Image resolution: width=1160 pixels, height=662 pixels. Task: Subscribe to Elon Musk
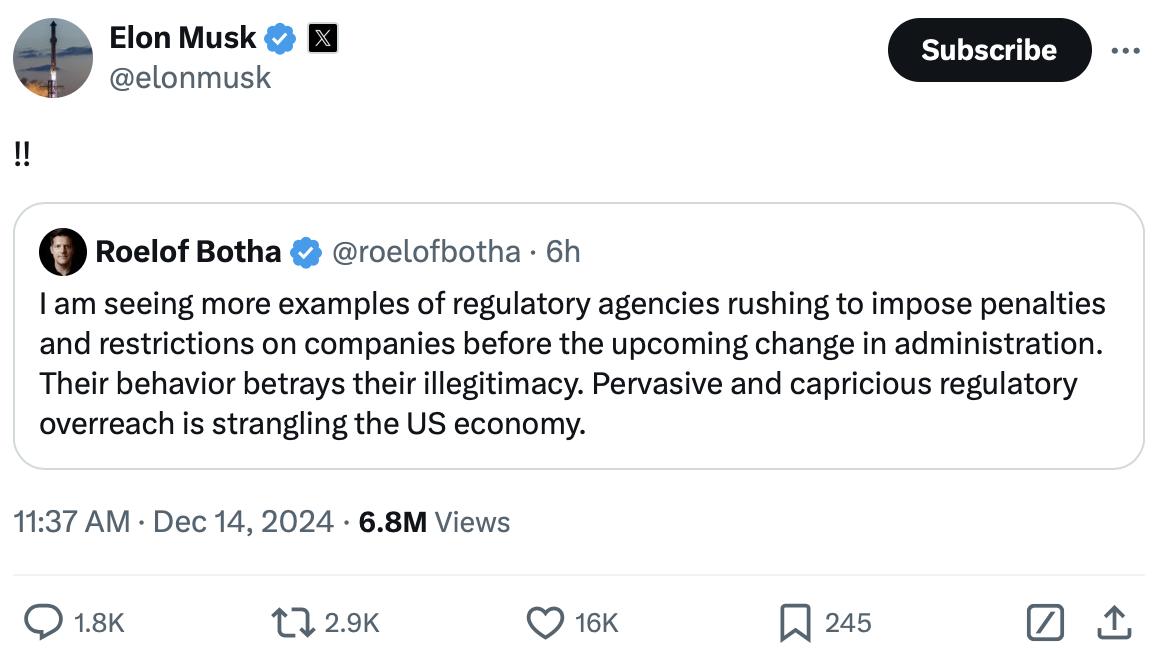point(988,50)
